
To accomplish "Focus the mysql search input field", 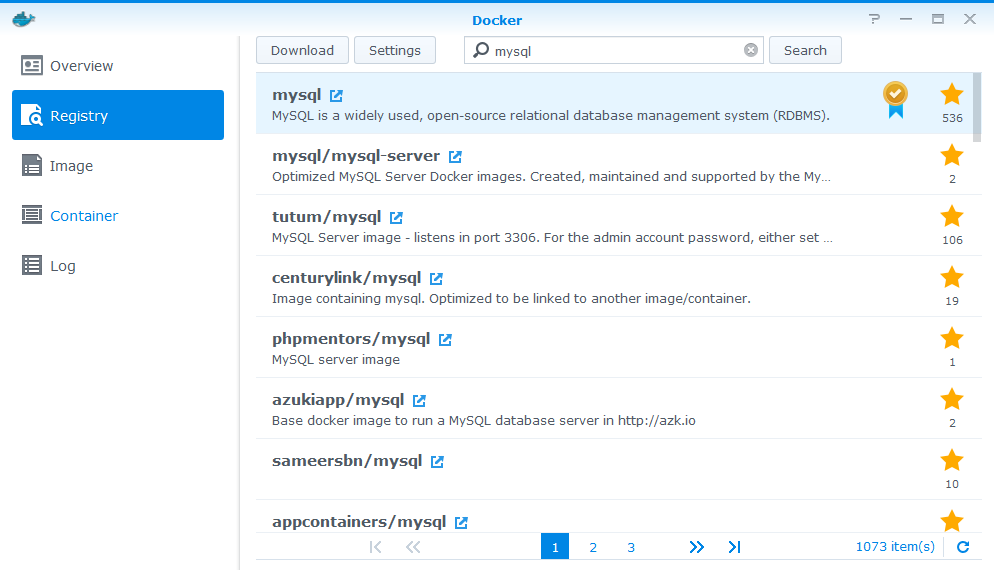I will [x=615, y=51].
